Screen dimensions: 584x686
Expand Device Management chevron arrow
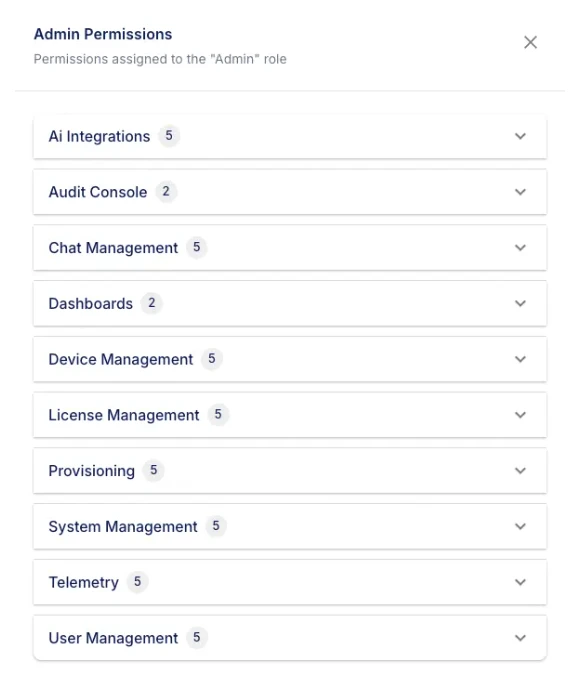pos(520,359)
